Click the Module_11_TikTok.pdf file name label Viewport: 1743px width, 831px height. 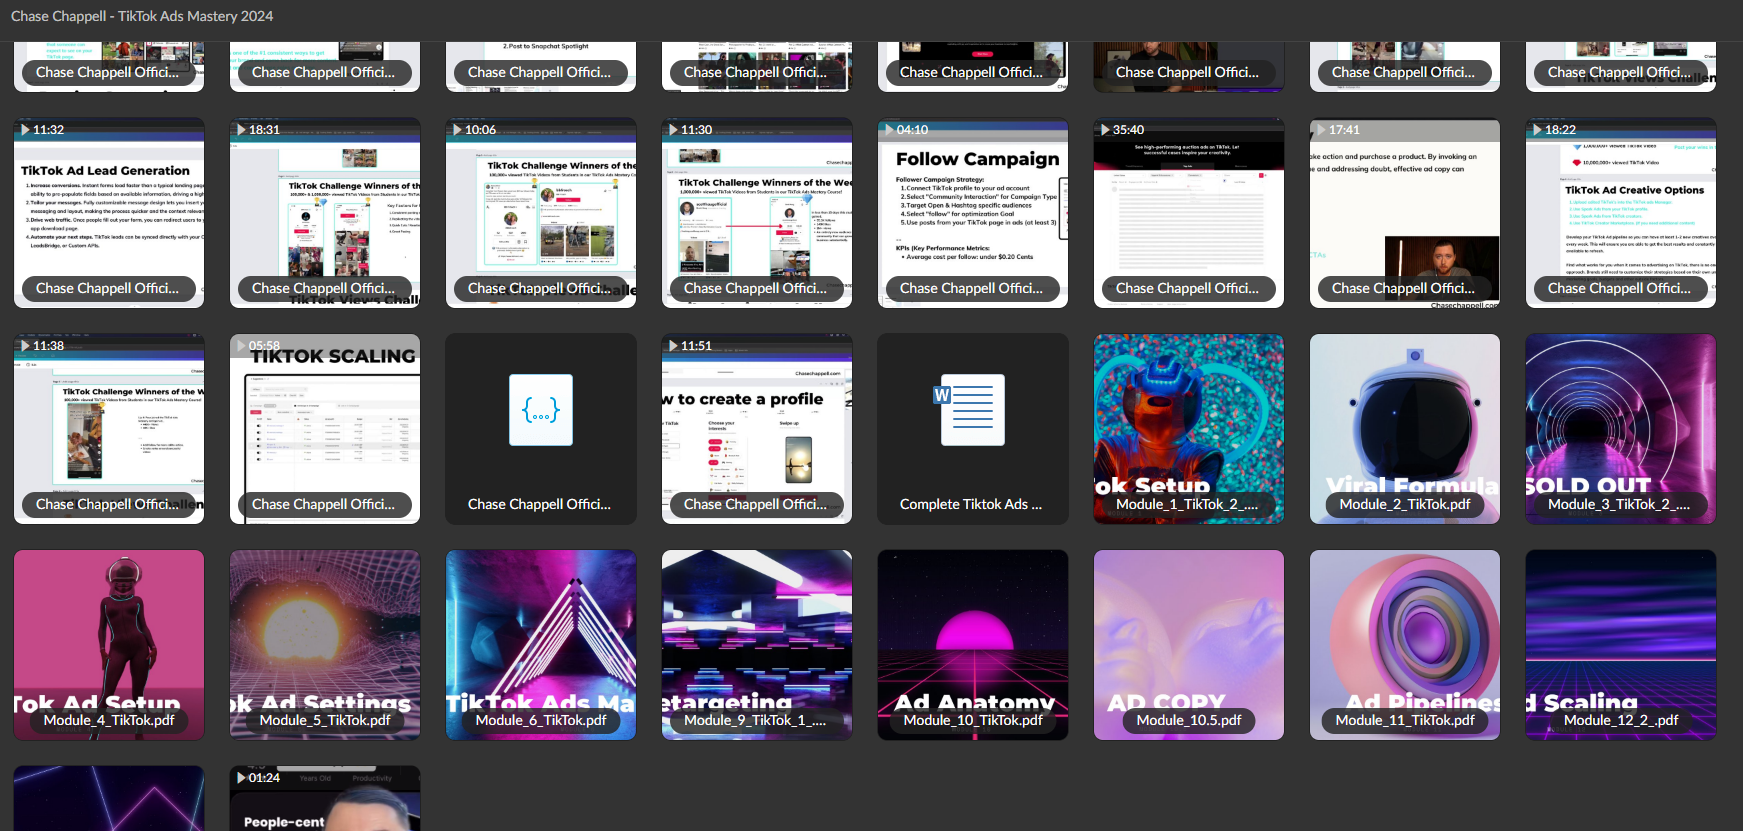(x=1405, y=720)
